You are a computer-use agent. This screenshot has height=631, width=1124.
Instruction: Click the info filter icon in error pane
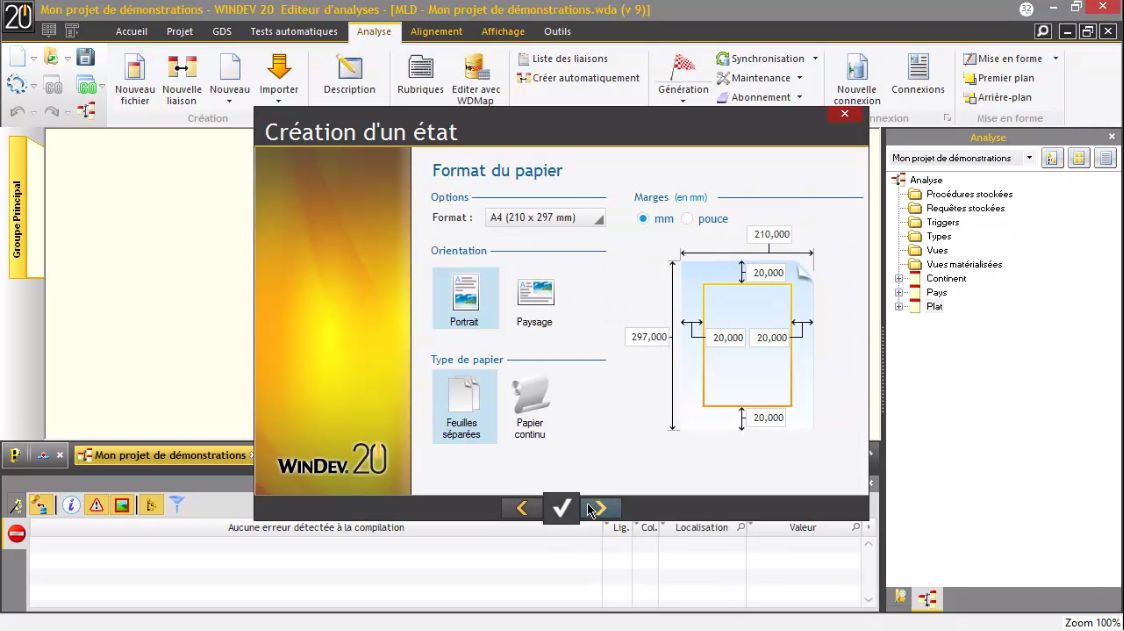[70, 505]
